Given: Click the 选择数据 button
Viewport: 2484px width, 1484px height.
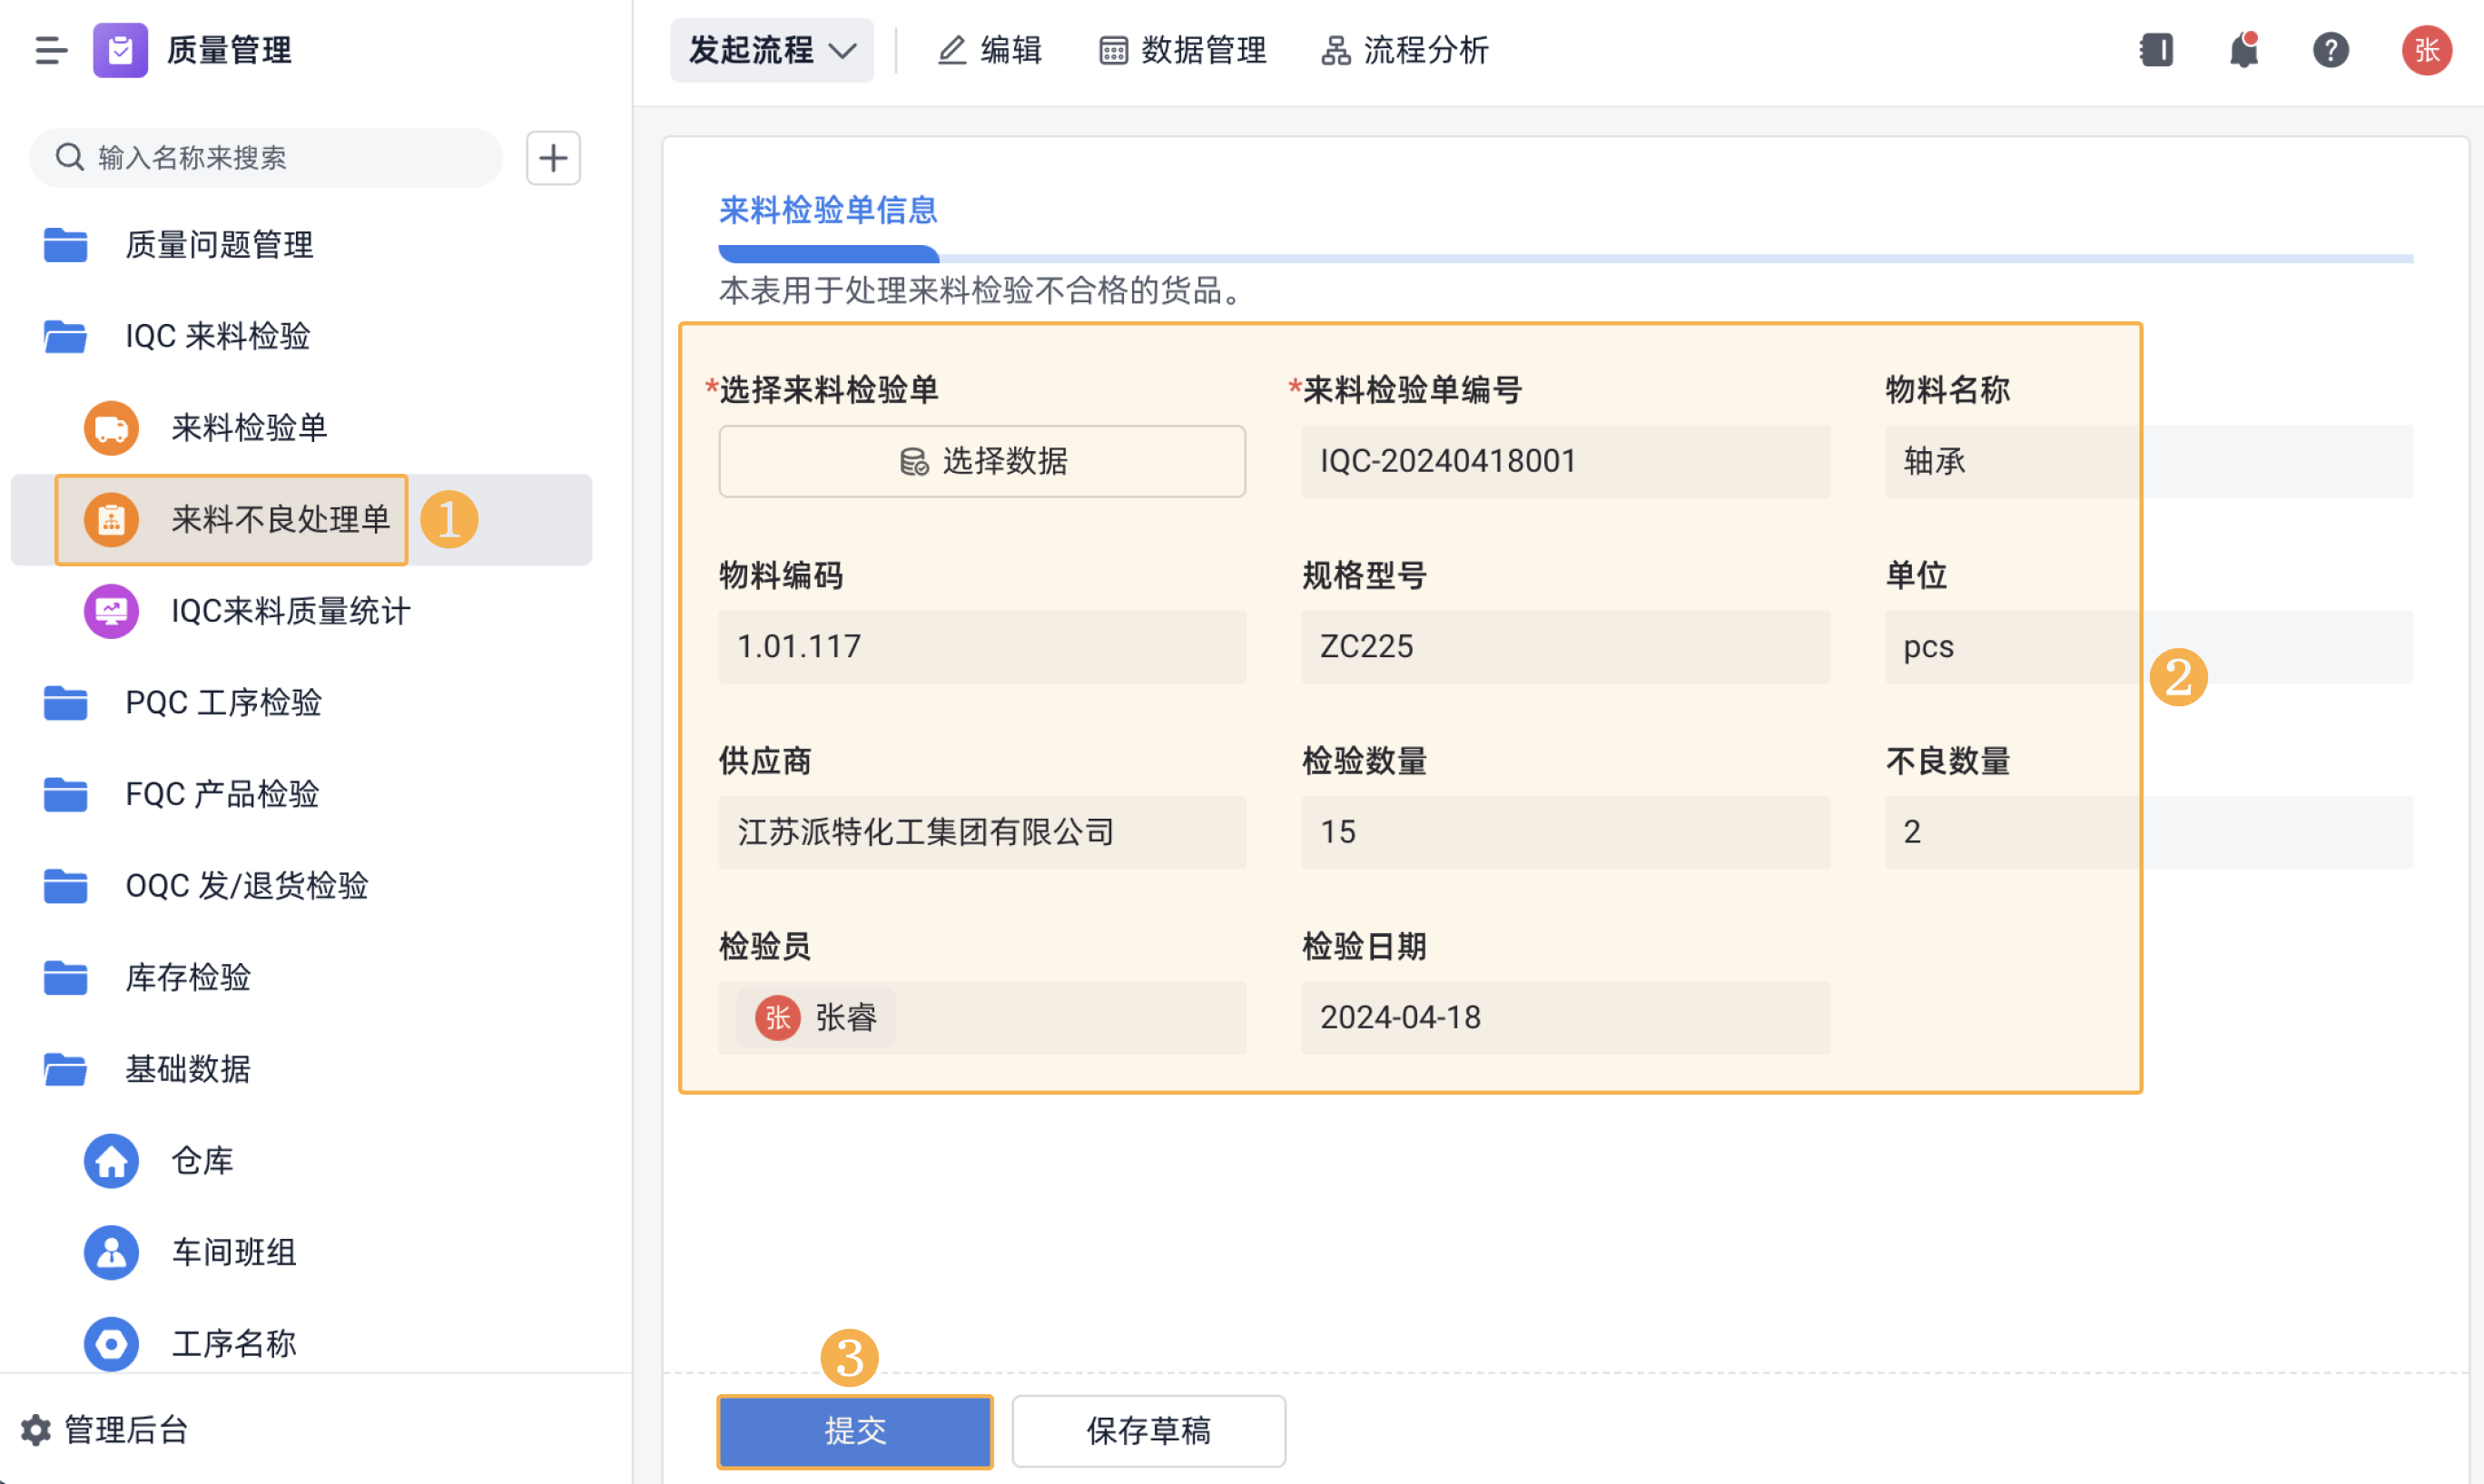Looking at the screenshot, I should click(x=982, y=461).
